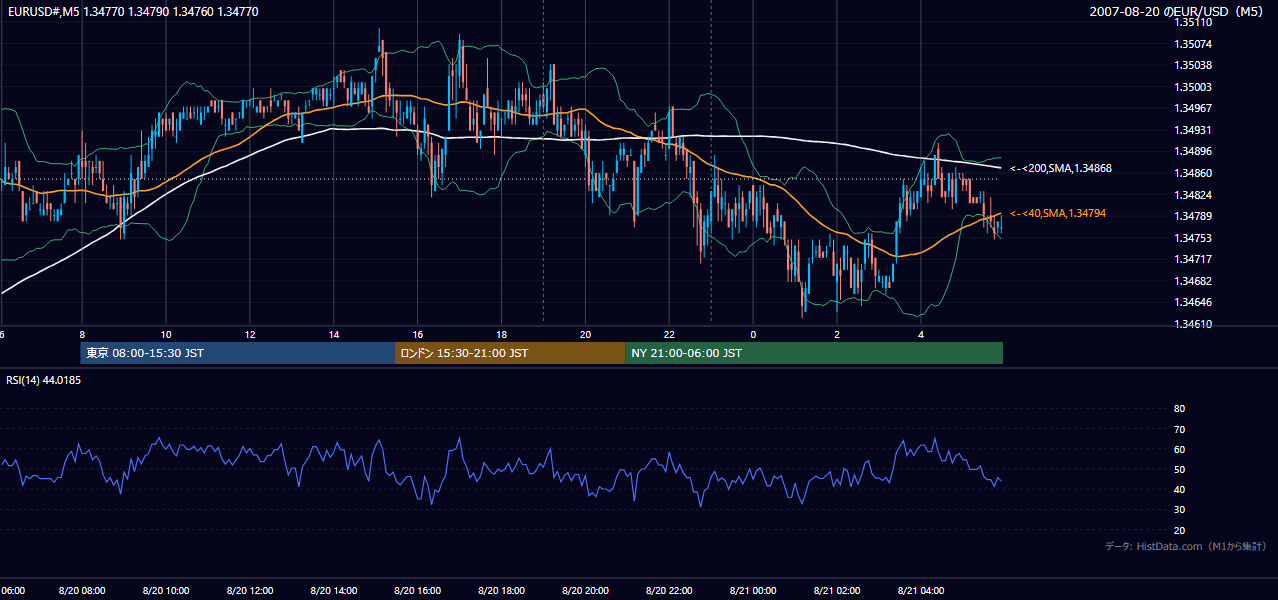The image size is (1278, 600).
Task: Click hour tick 14 under price chart
Action: (x=334, y=334)
